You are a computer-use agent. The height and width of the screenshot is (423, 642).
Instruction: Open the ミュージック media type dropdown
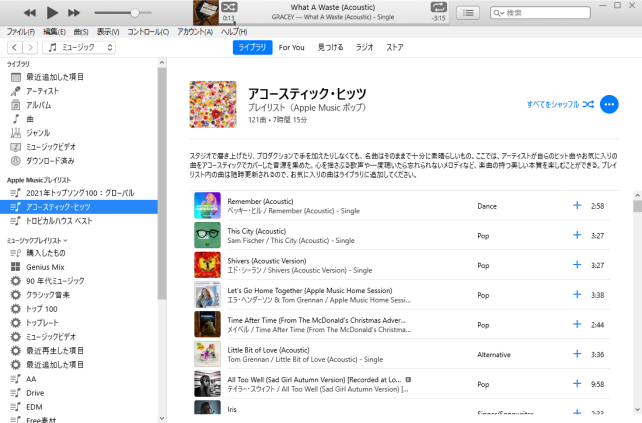[x=79, y=48]
